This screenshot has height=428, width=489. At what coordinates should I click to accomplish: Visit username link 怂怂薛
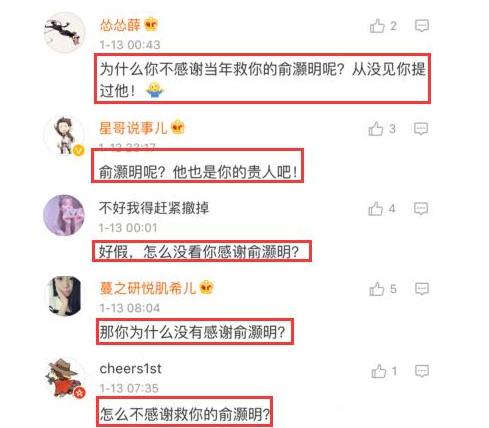coord(120,25)
